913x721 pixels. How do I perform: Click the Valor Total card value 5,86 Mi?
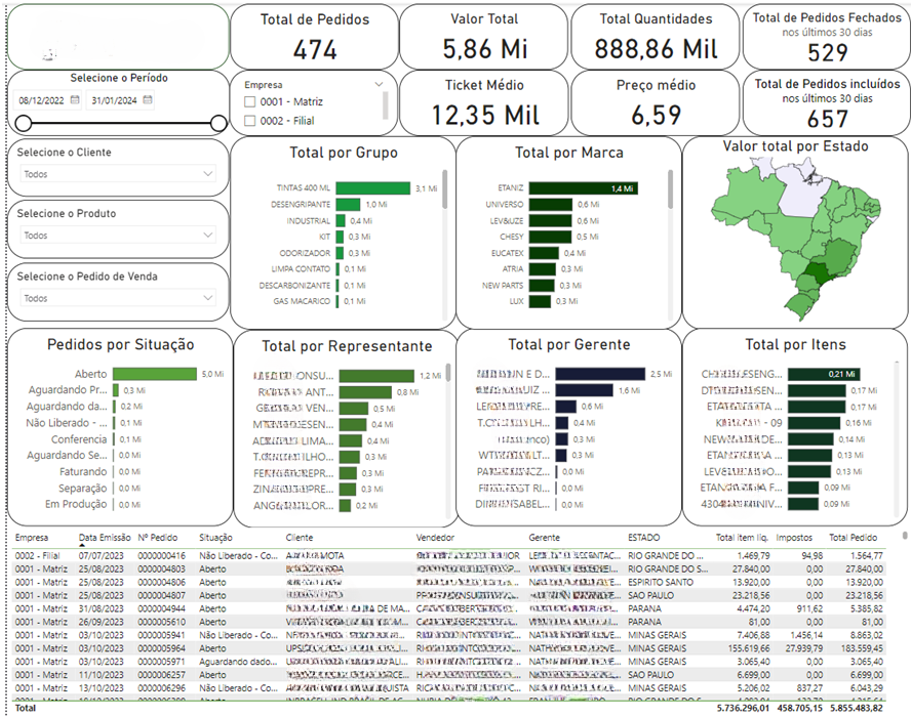[485, 50]
